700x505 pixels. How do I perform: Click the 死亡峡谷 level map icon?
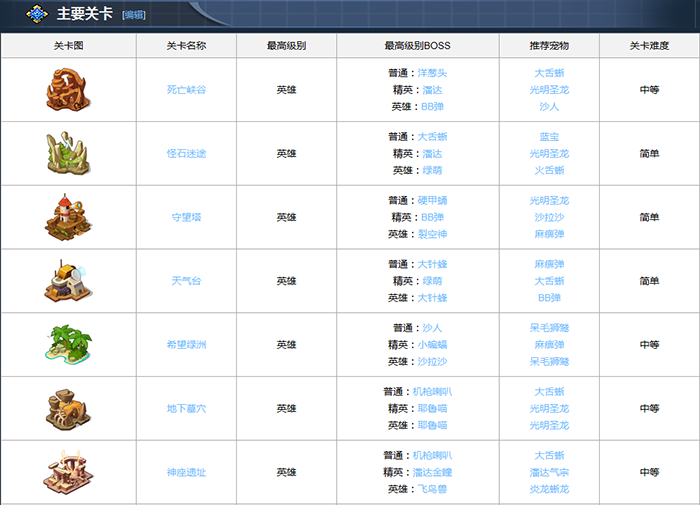coord(68,90)
